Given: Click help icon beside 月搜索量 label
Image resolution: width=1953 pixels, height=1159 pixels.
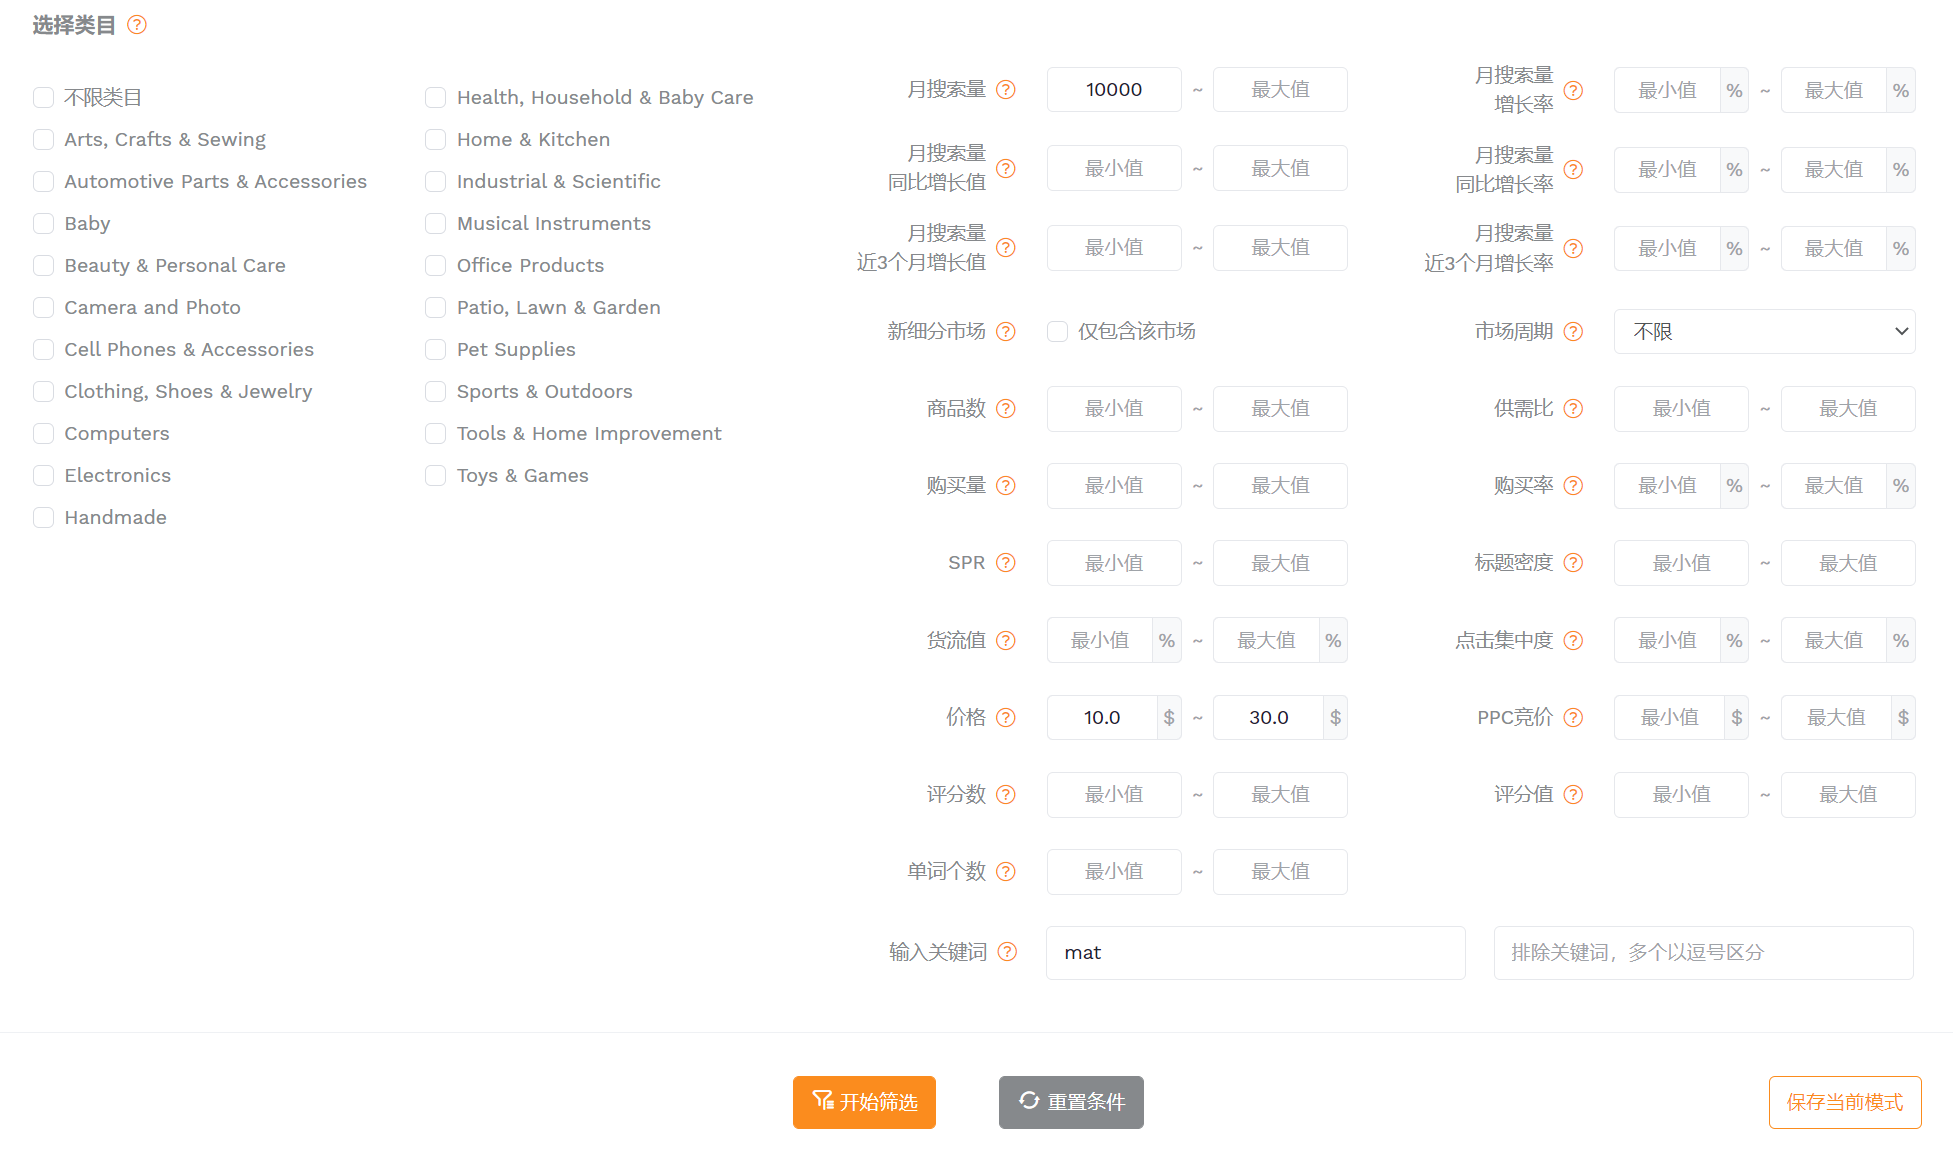Looking at the screenshot, I should (x=1006, y=90).
